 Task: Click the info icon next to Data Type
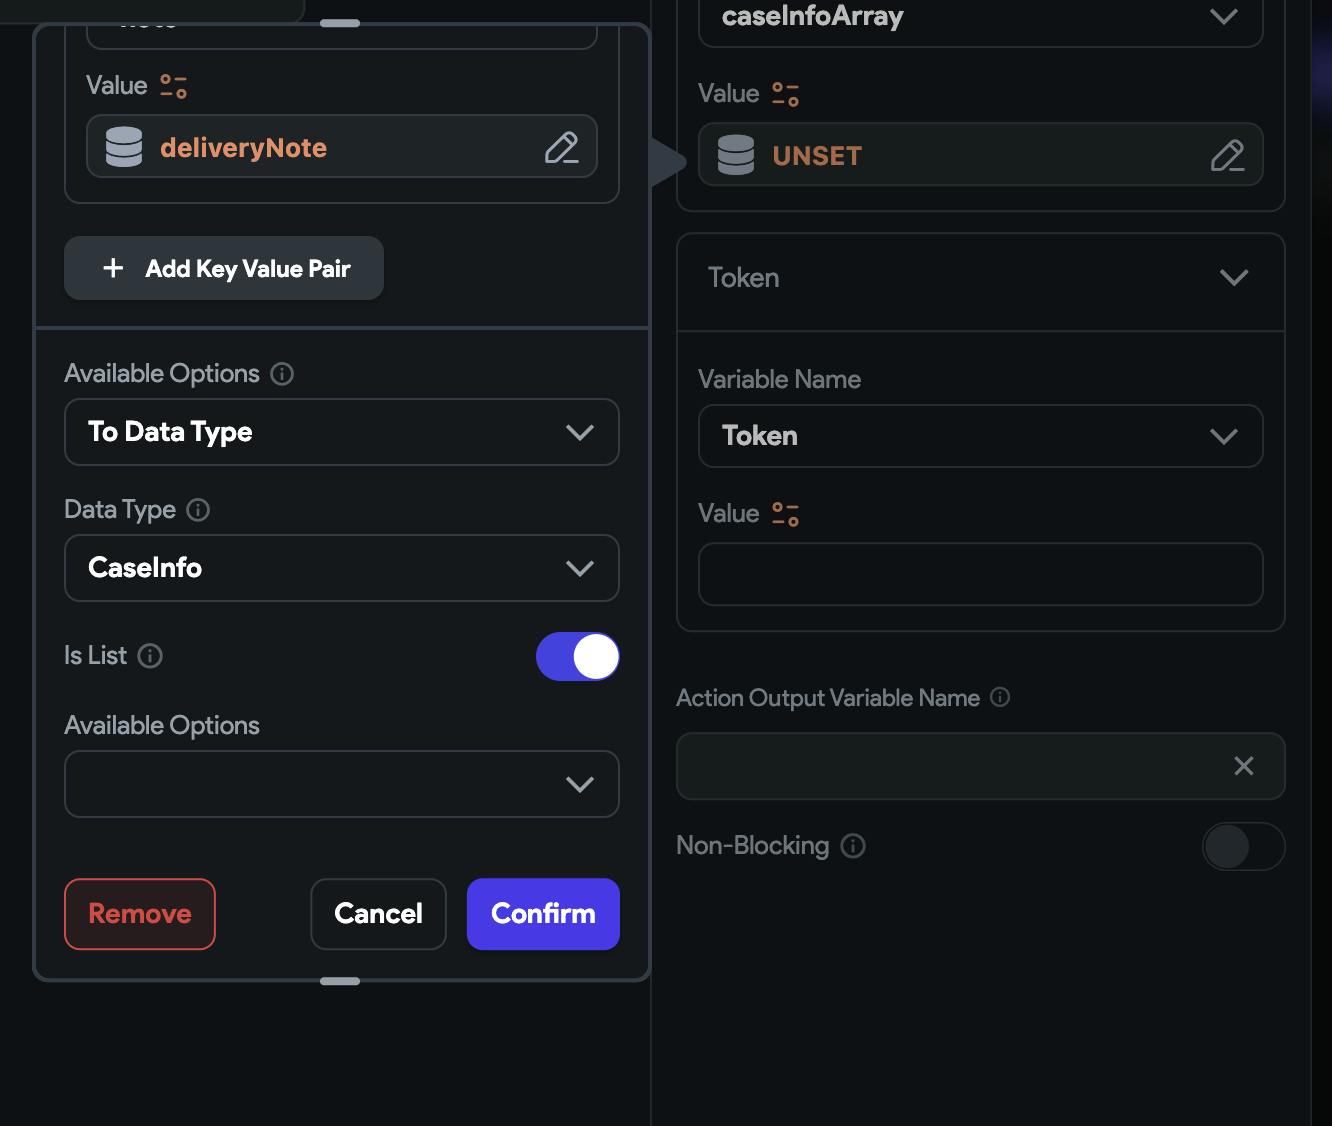click(199, 510)
